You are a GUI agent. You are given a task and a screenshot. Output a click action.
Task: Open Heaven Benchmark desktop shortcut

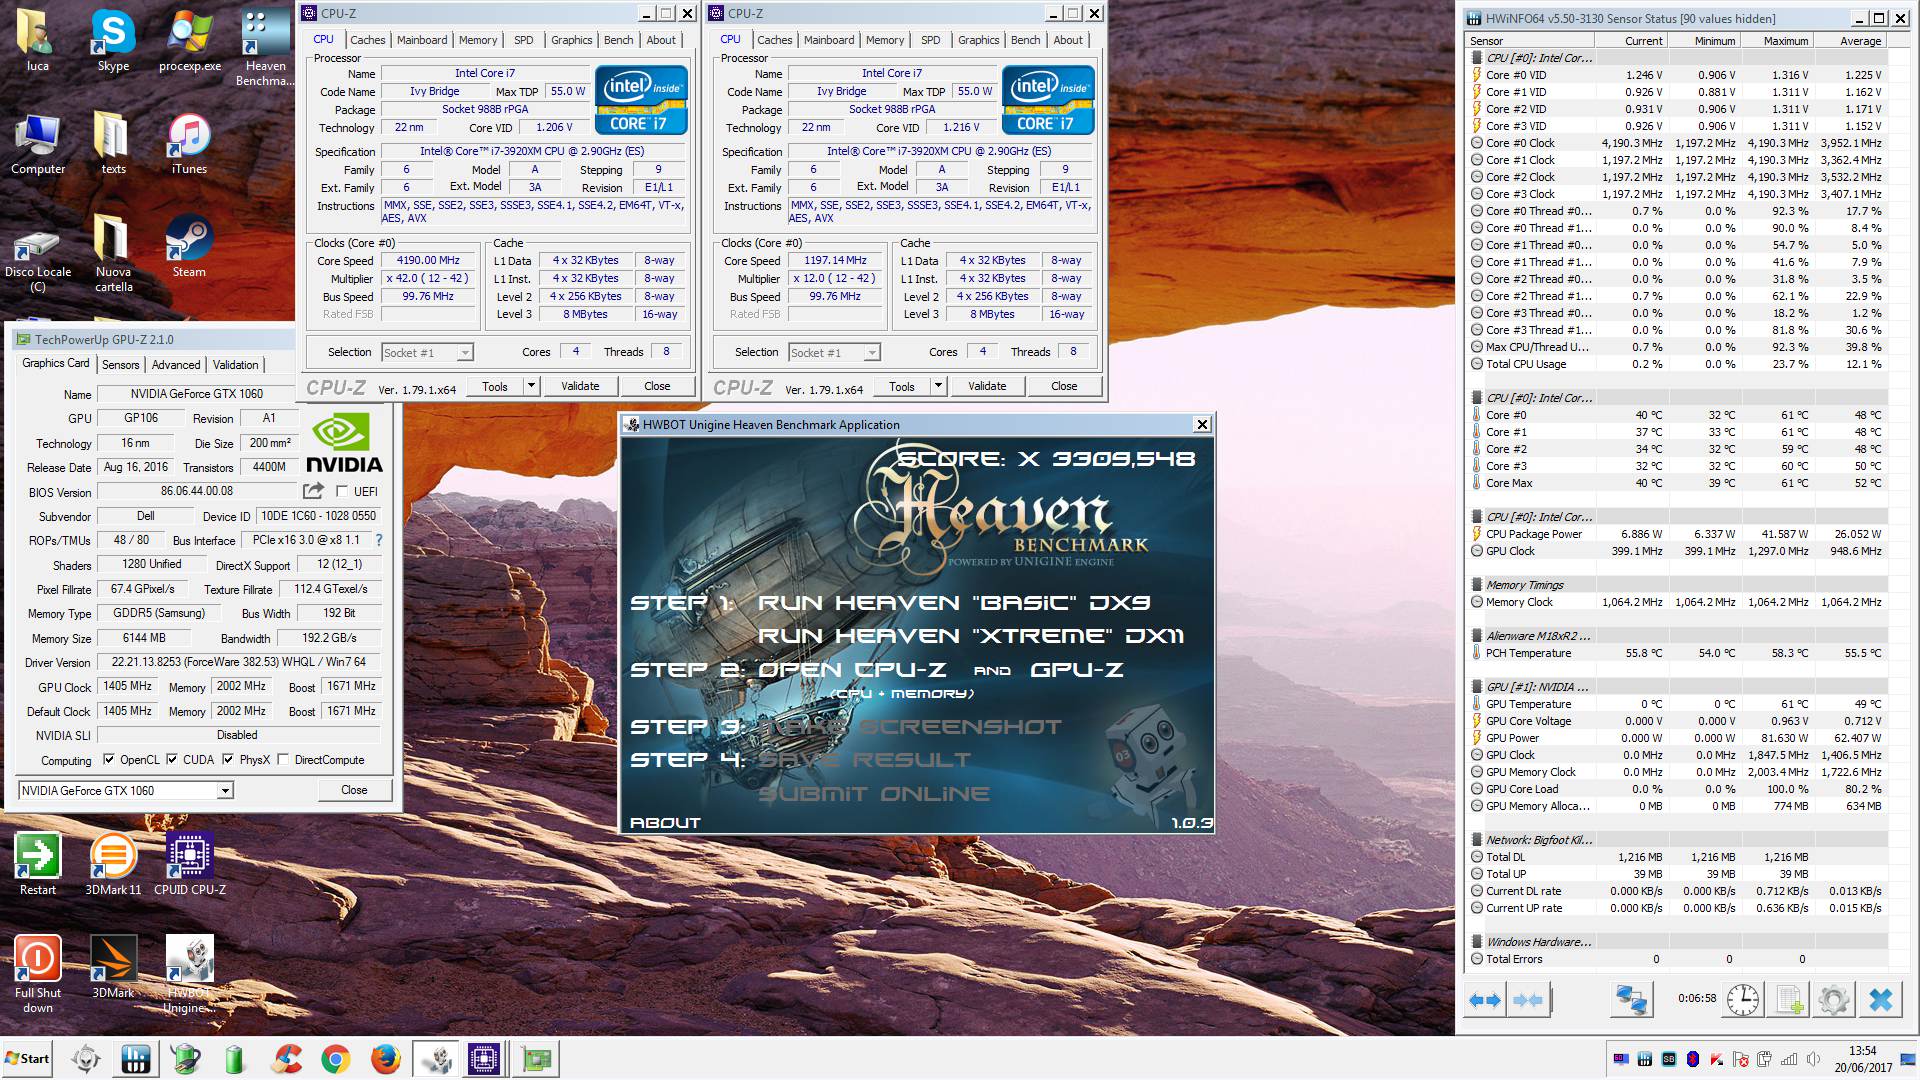(x=265, y=48)
